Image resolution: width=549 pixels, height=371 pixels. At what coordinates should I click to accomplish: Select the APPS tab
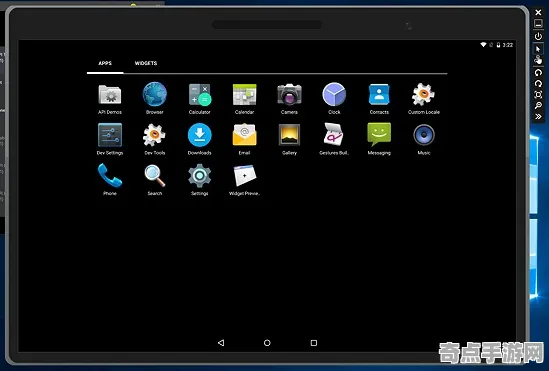(105, 63)
